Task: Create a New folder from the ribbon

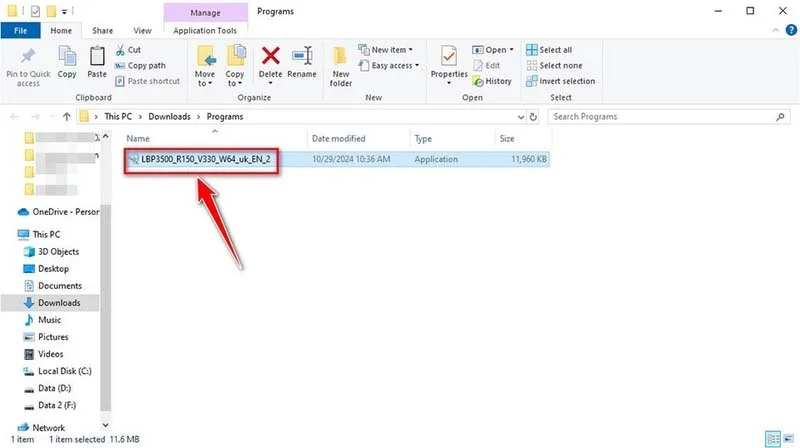Action: (340, 66)
